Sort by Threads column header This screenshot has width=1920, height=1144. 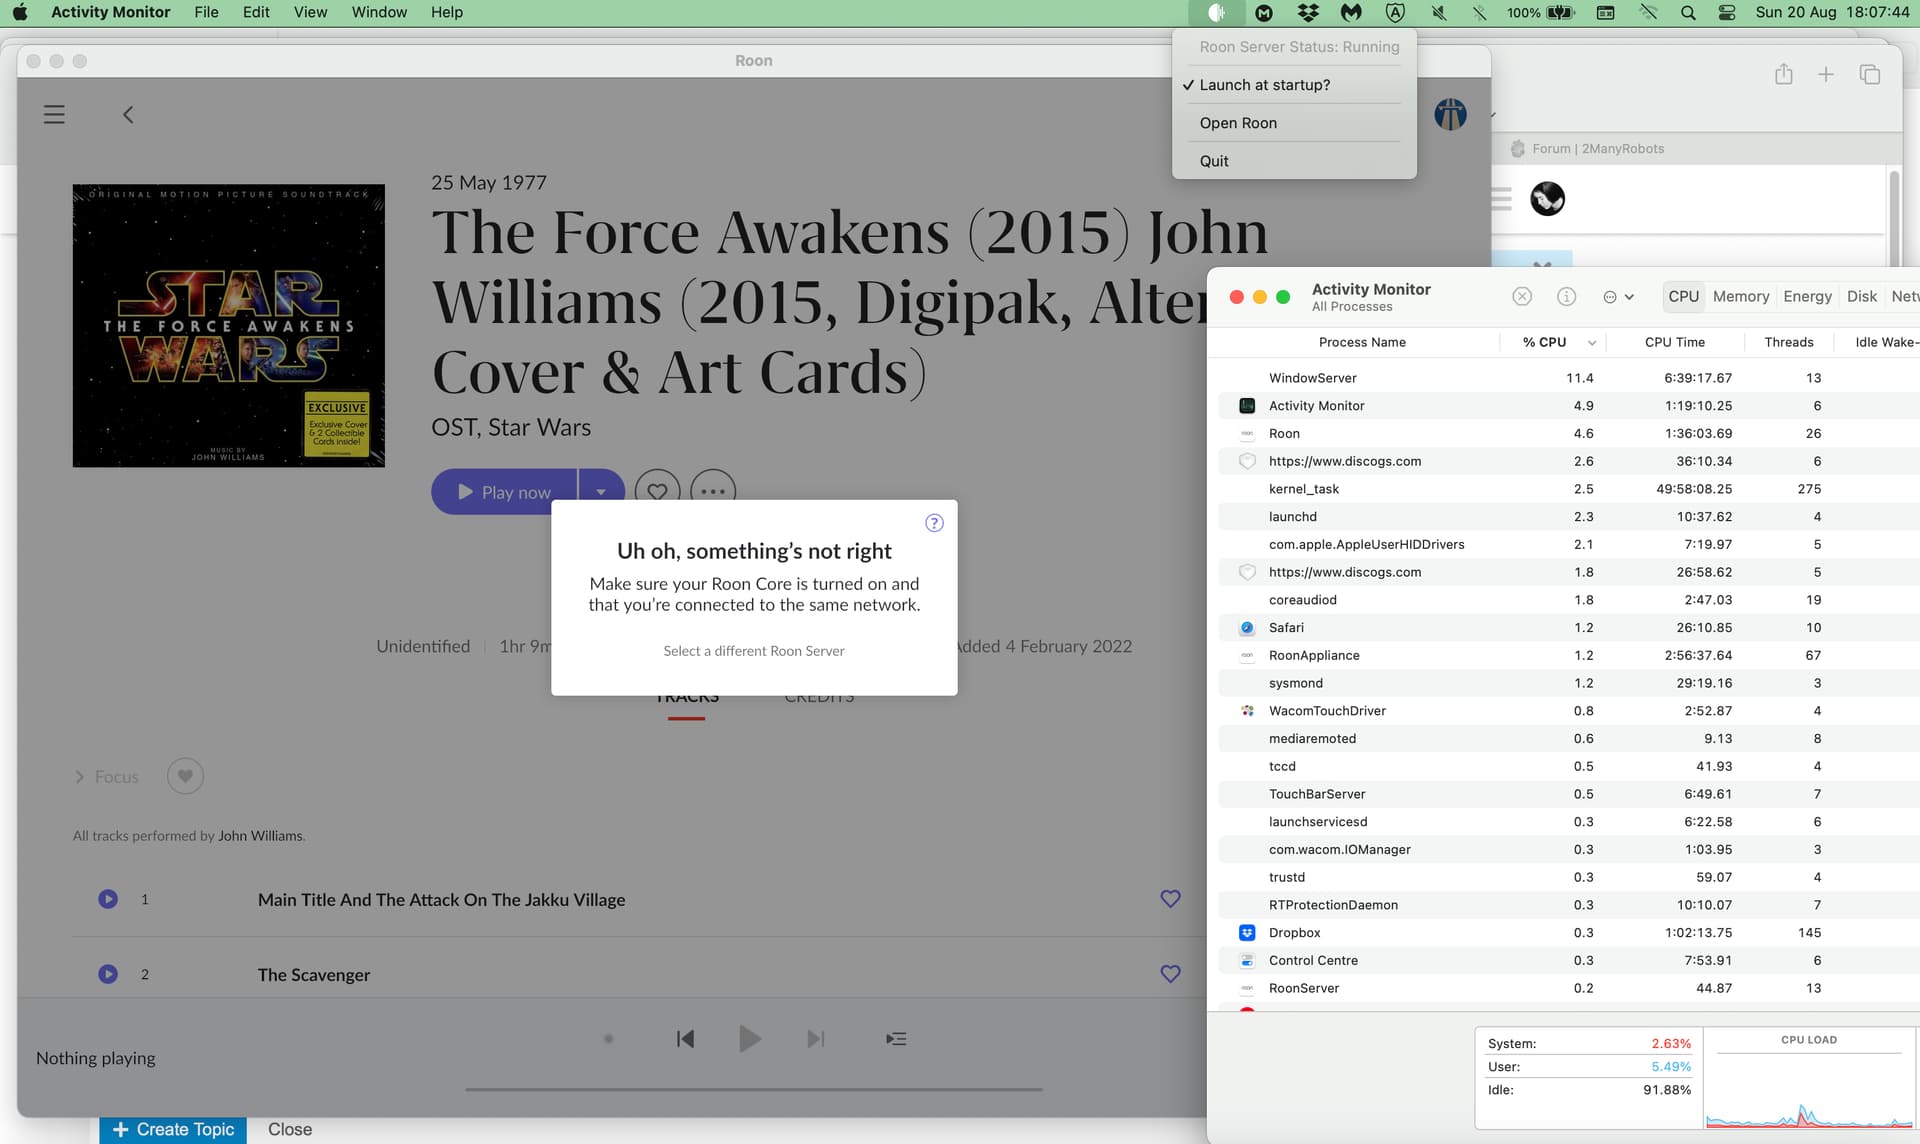coord(1789,342)
